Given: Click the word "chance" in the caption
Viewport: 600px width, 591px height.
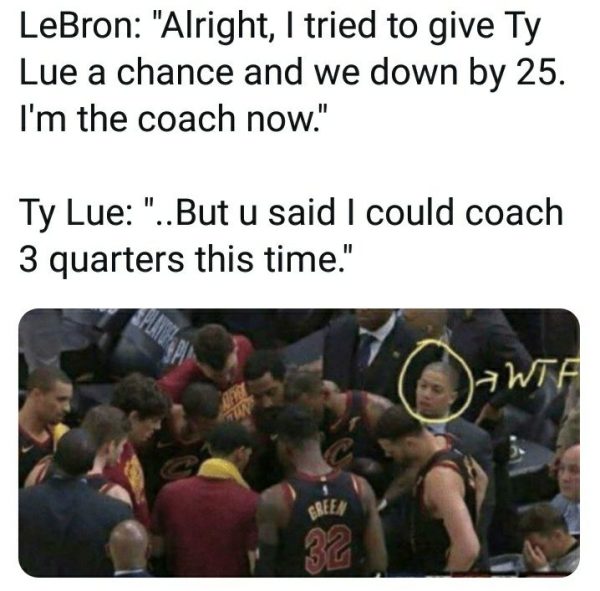Looking at the screenshot, I should [x=175, y=72].
